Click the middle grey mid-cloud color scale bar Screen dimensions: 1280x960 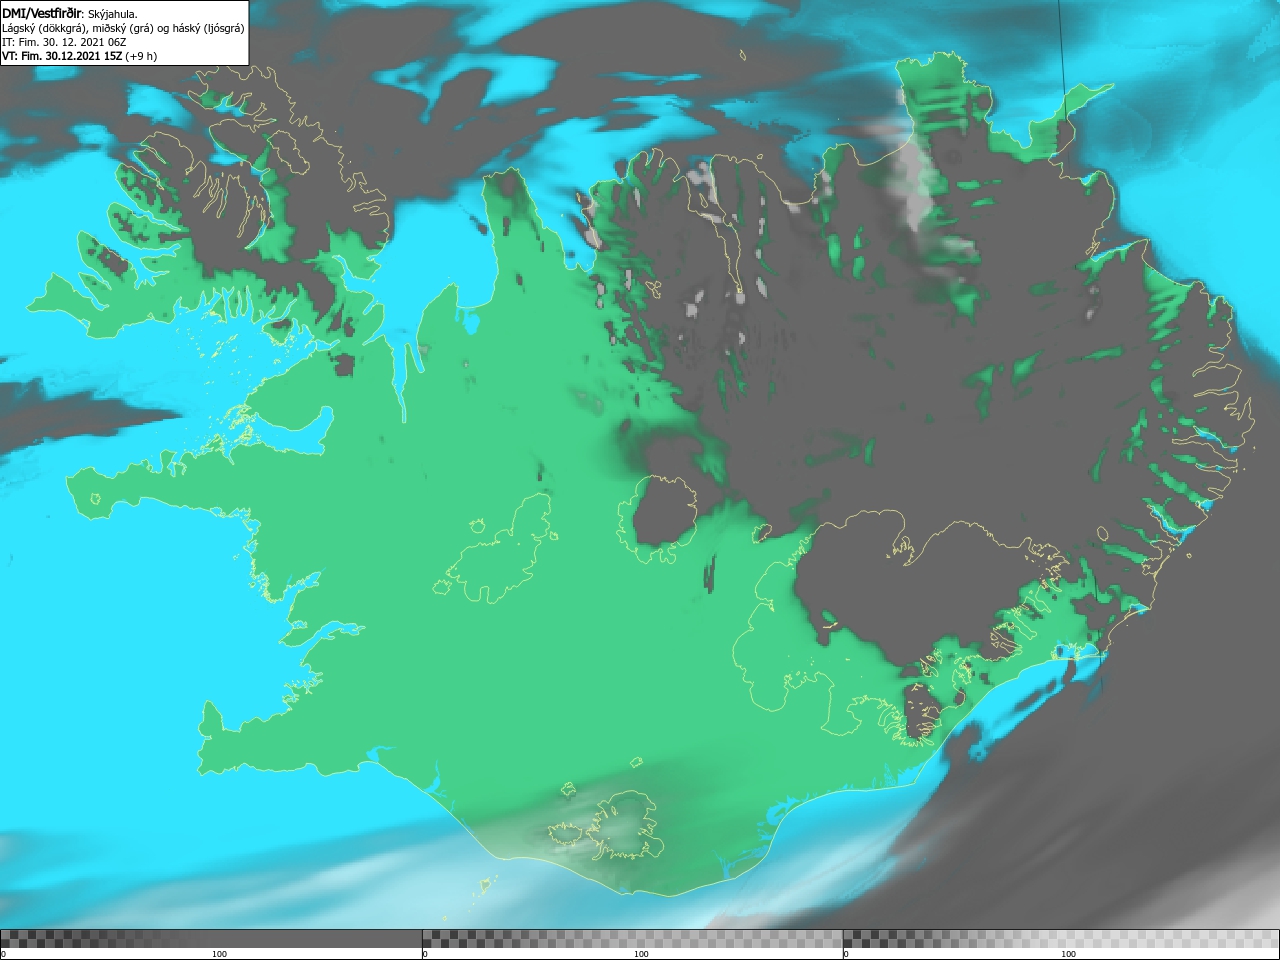pos(633,939)
